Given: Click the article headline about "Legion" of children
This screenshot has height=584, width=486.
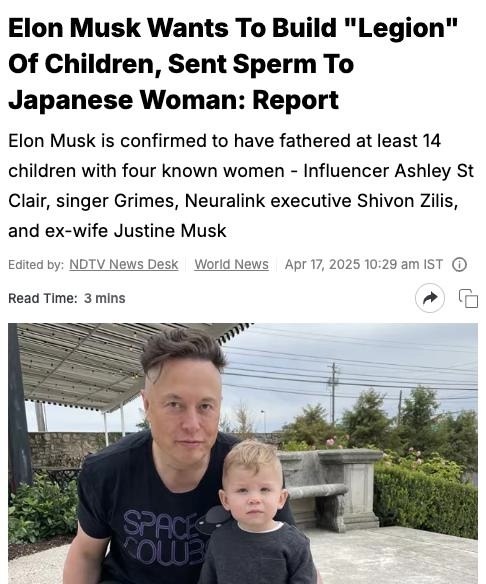Looking at the screenshot, I should [x=232, y=64].
